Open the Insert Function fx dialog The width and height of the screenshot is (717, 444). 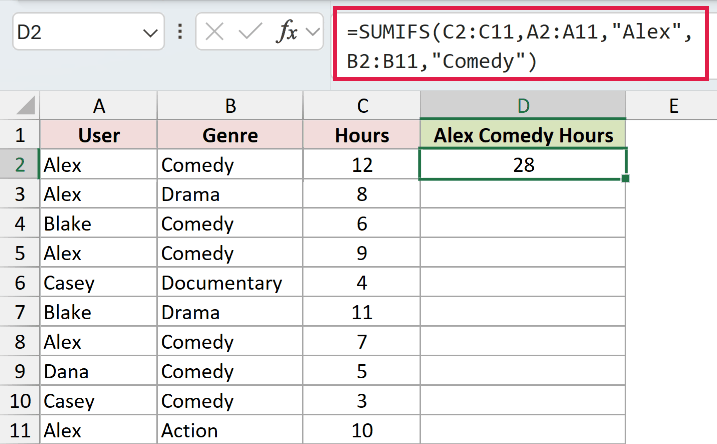pos(287,32)
